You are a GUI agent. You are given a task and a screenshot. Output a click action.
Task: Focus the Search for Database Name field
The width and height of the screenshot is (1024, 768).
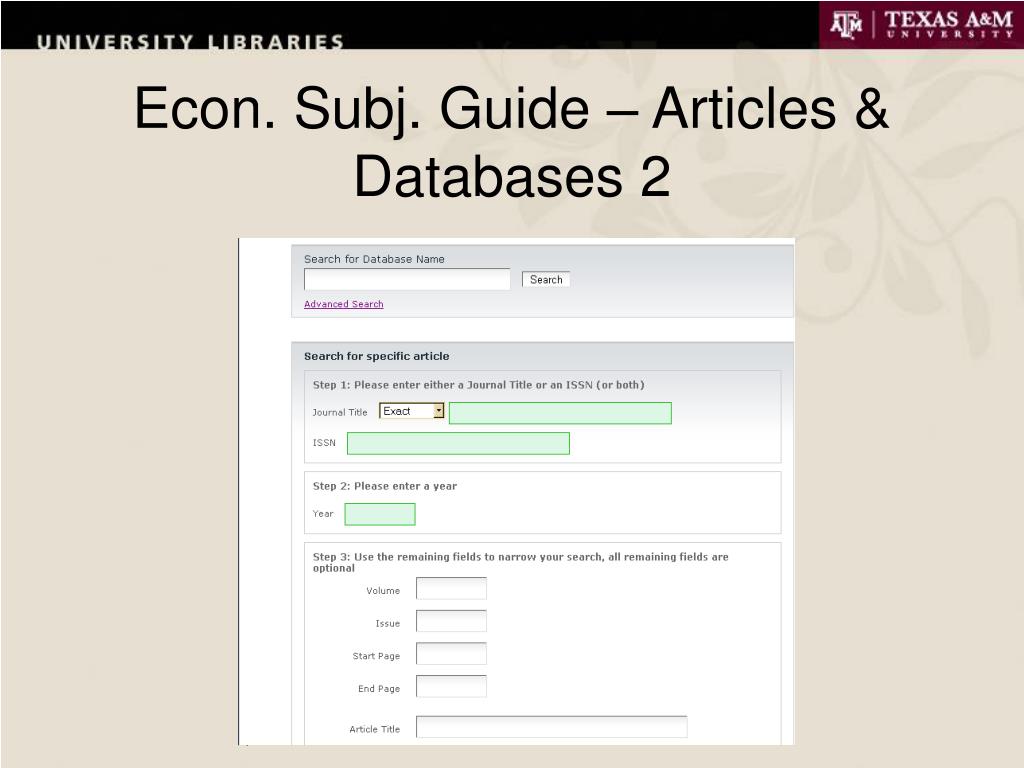click(x=407, y=279)
